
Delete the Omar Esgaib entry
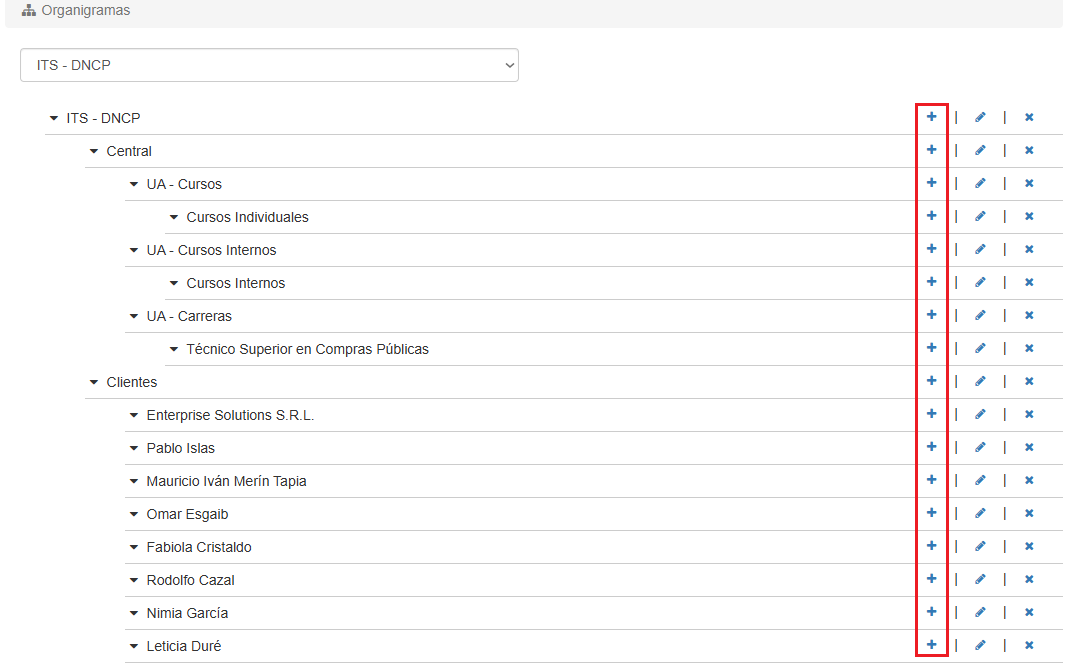tap(1028, 513)
